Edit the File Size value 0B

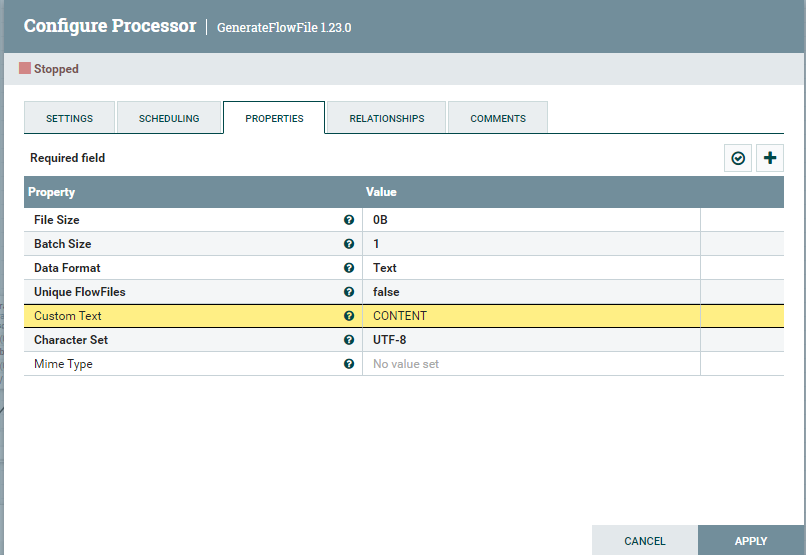[532, 220]
